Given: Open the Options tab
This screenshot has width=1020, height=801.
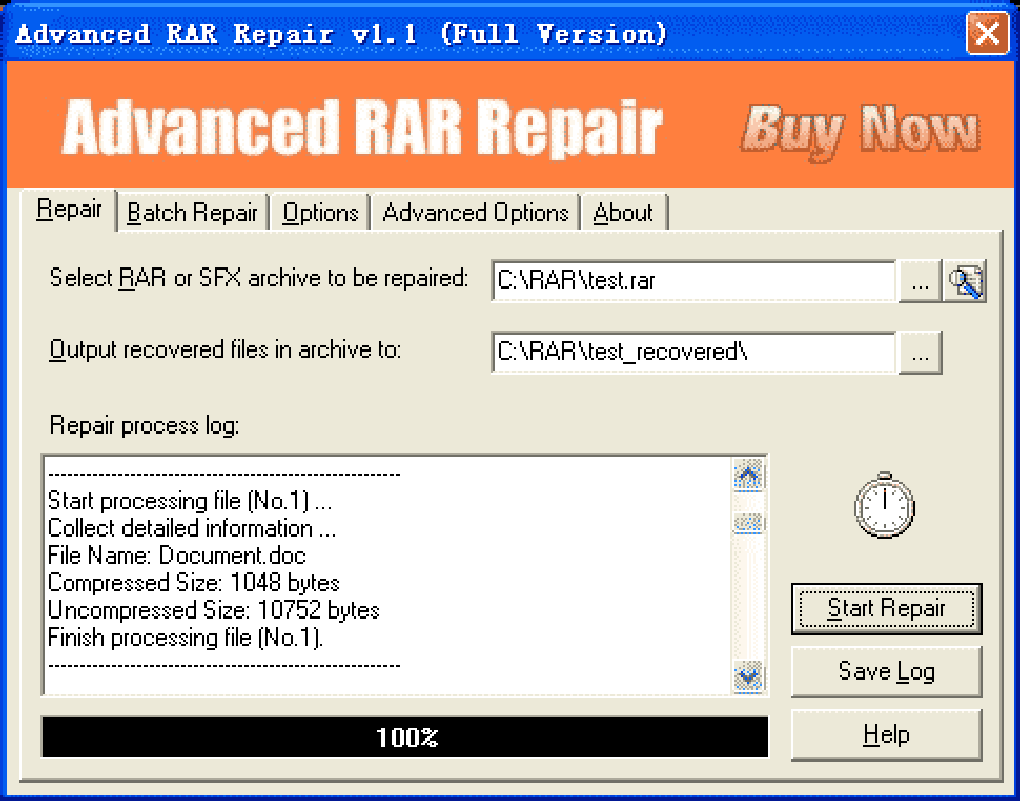Looking at the screenshot, I should 320,213.
